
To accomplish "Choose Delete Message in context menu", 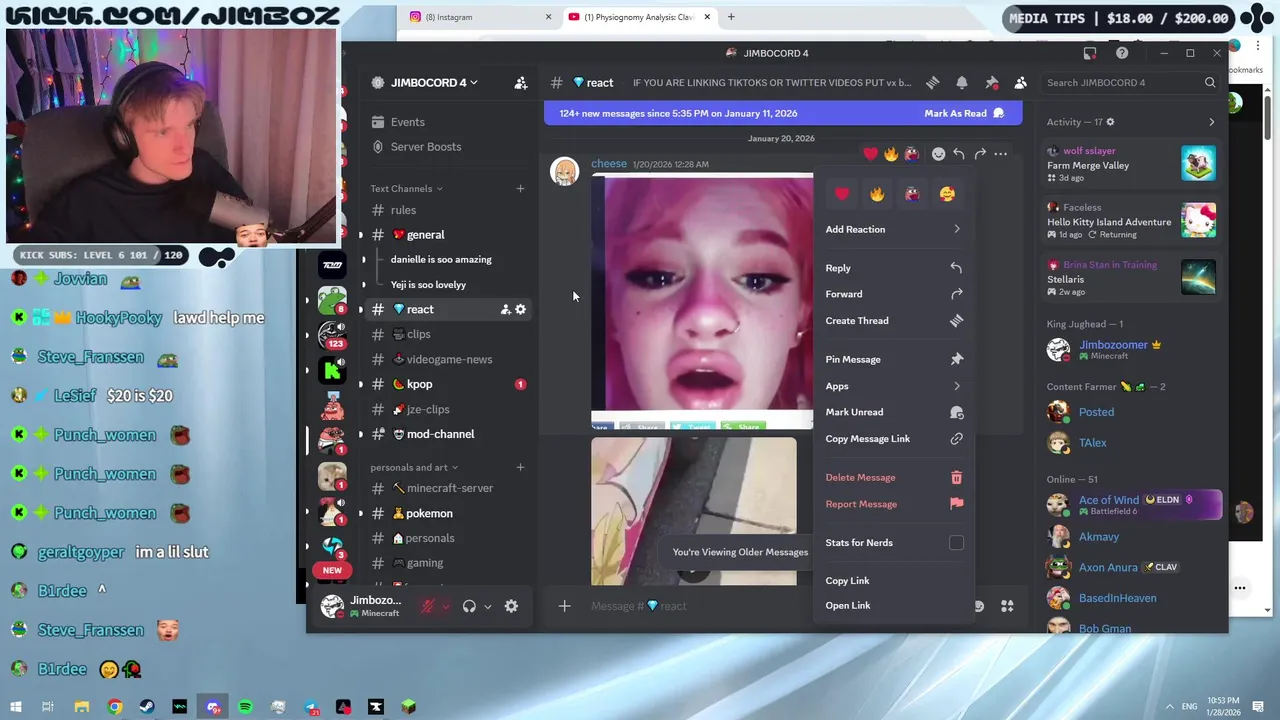I will (894, 478).
